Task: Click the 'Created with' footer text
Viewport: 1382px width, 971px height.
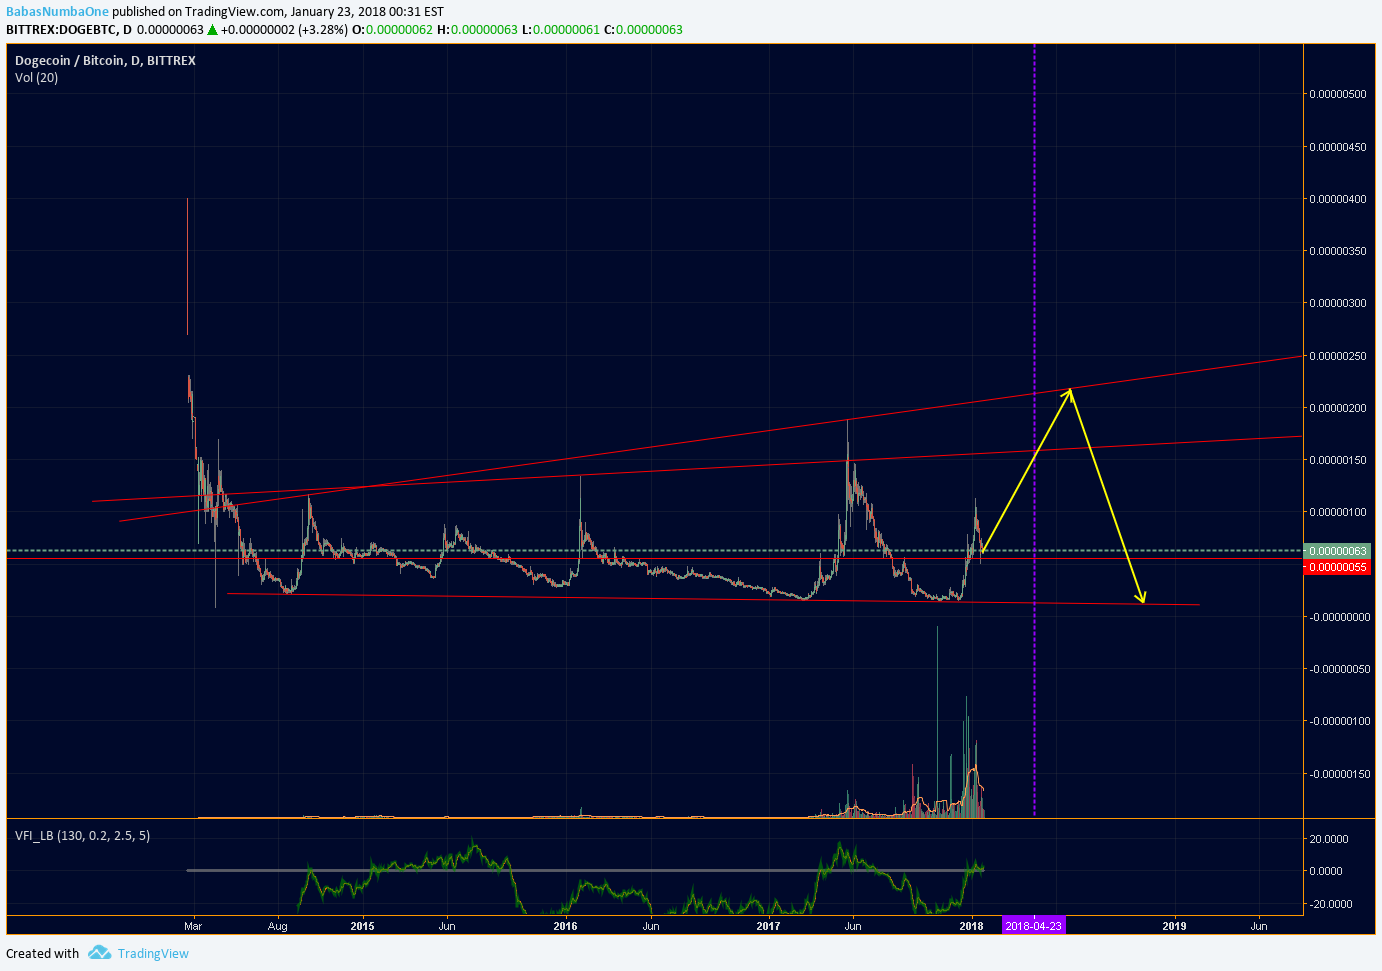Action: [x=43, y=953]
